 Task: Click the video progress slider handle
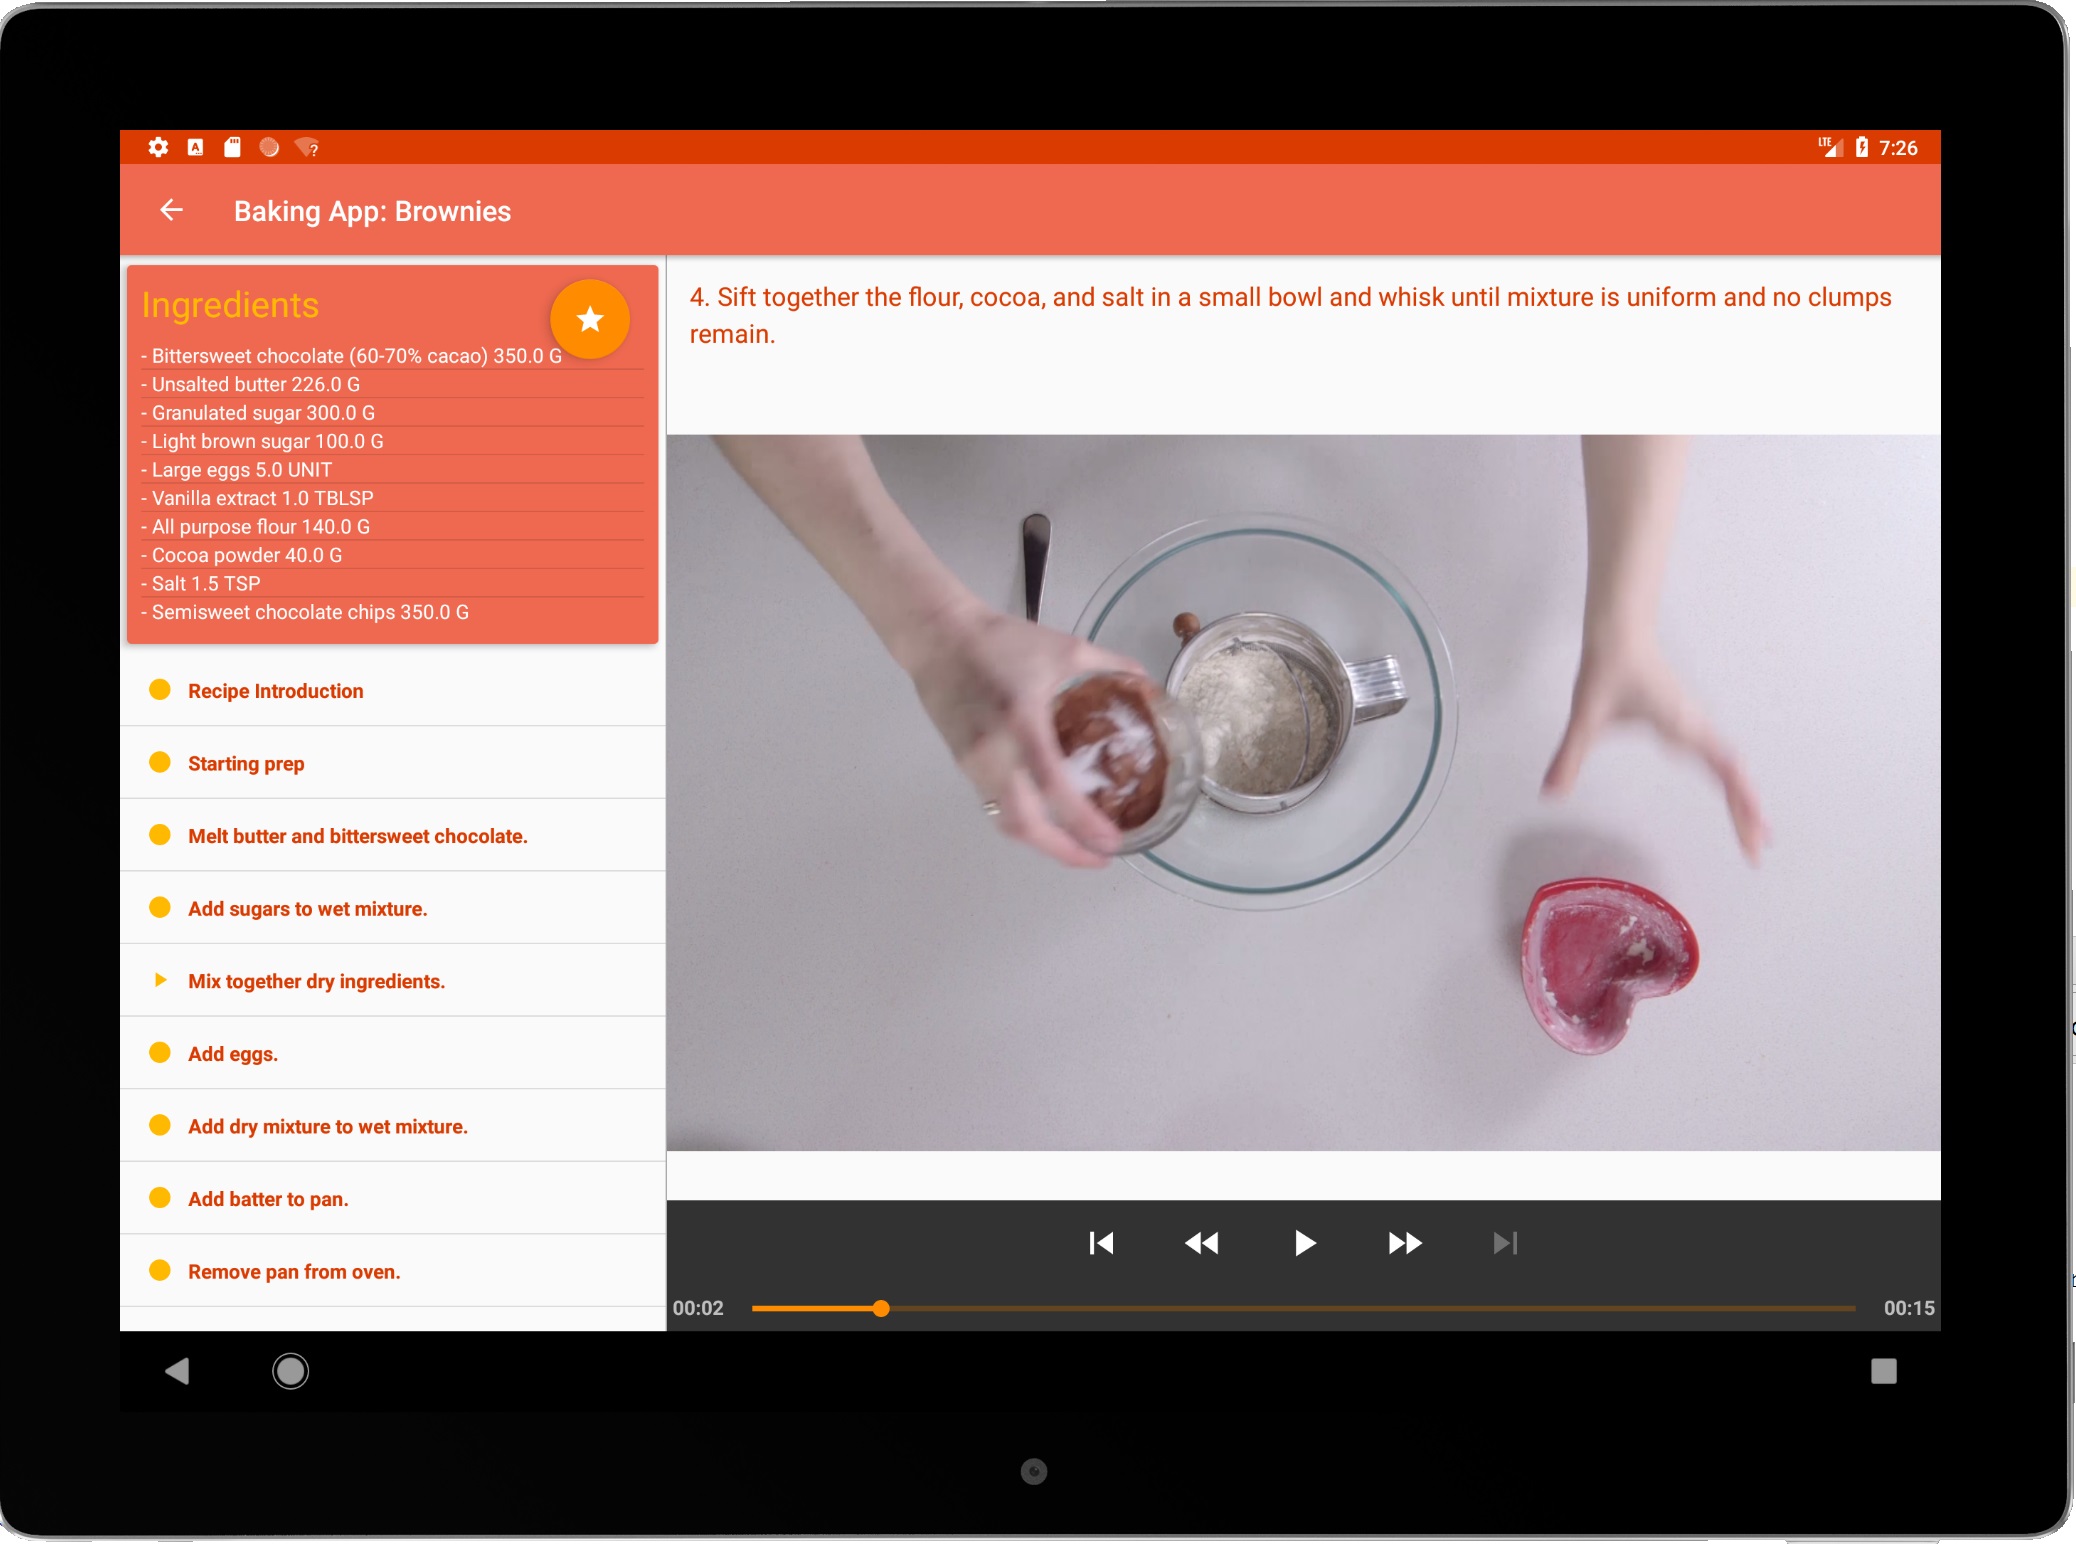tap(880, 1308)
